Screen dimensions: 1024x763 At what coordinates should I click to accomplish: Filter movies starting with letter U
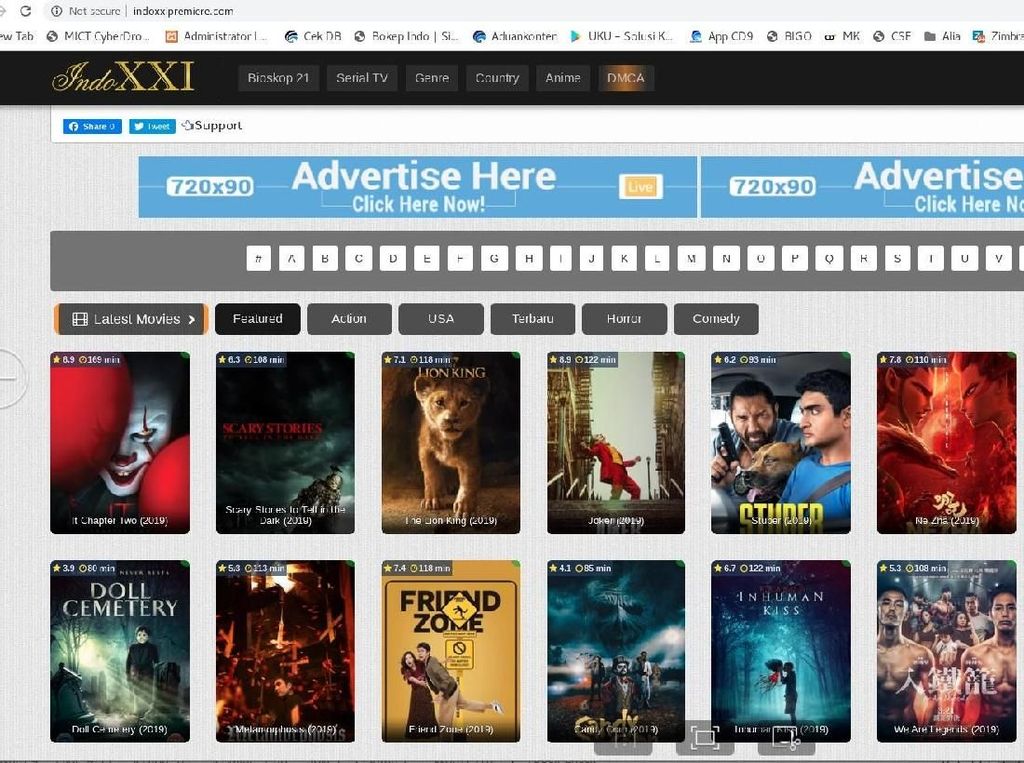pos(965,259)
